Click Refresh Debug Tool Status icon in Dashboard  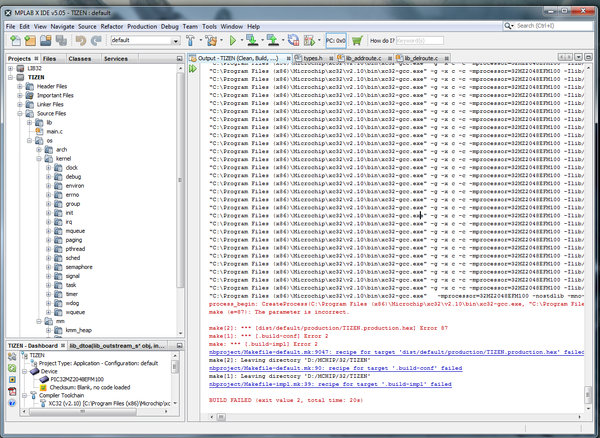(x=12, y=368)
